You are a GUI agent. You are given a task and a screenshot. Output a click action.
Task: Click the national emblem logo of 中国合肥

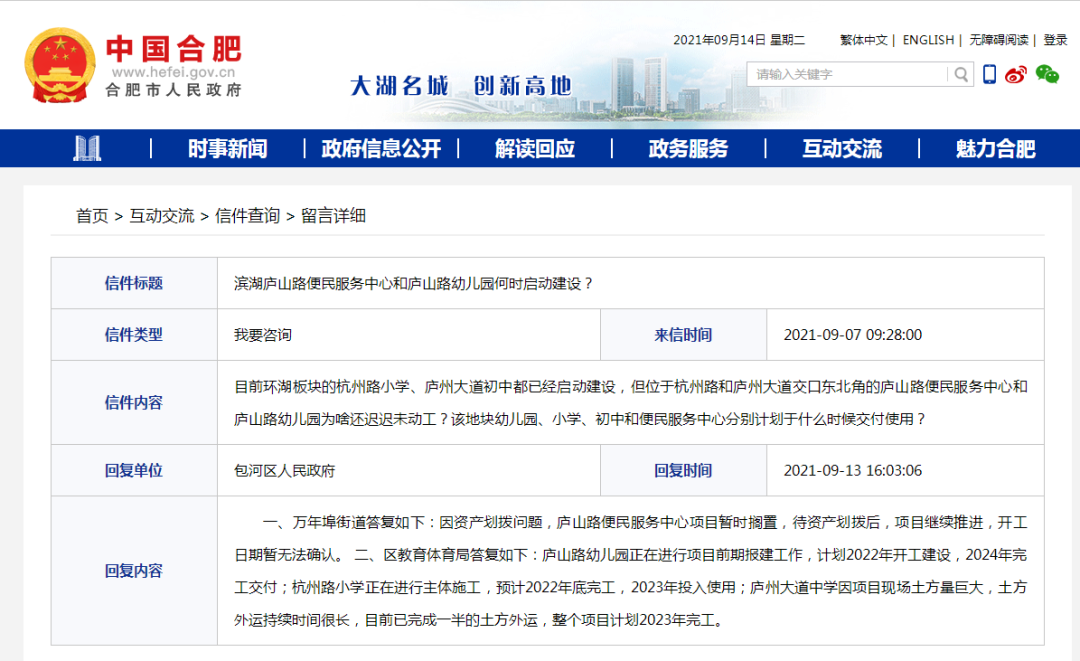coord(60,65)
